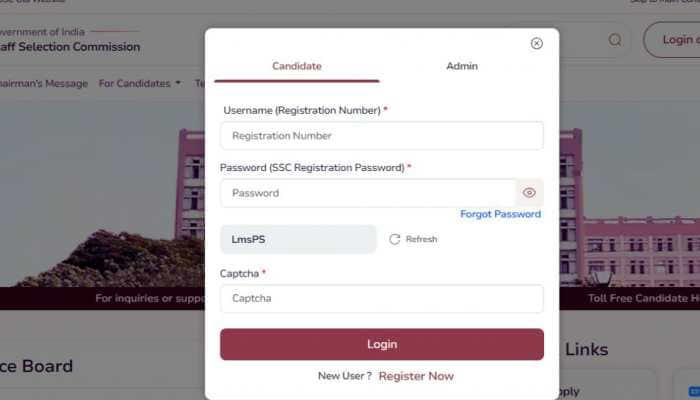Screen dimensions: 700x400
Task: Open the Chairman's Message menu item
Action: [44, 84]
